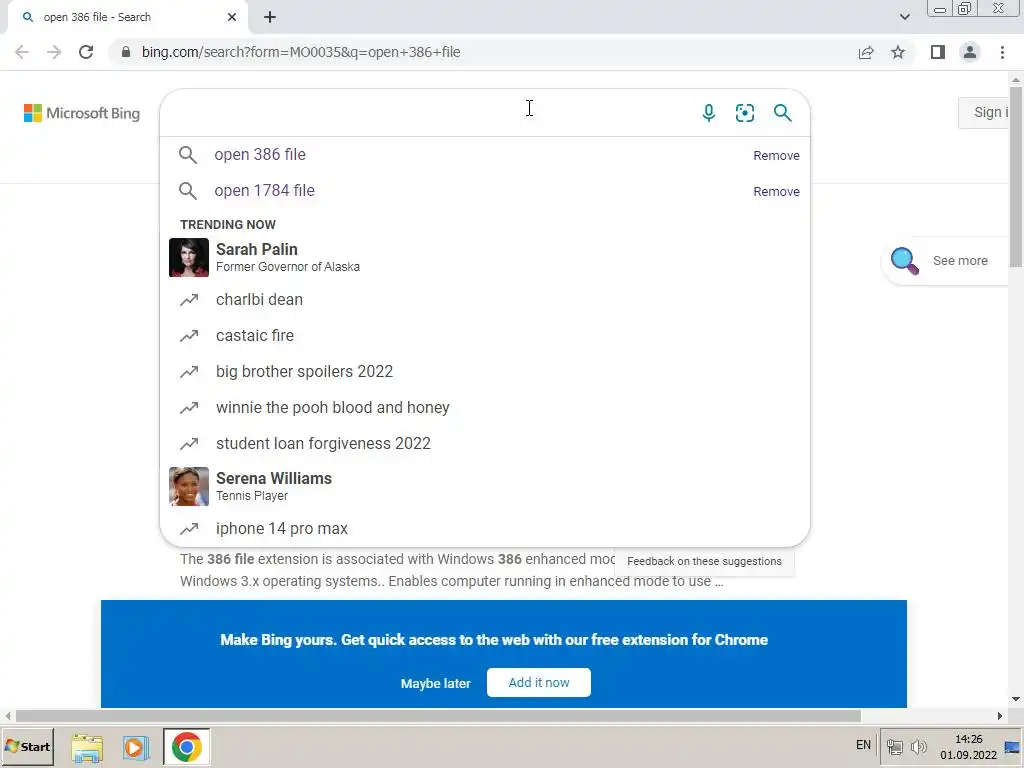Choose 'charlbi dean' trending text

click(259, 300)
